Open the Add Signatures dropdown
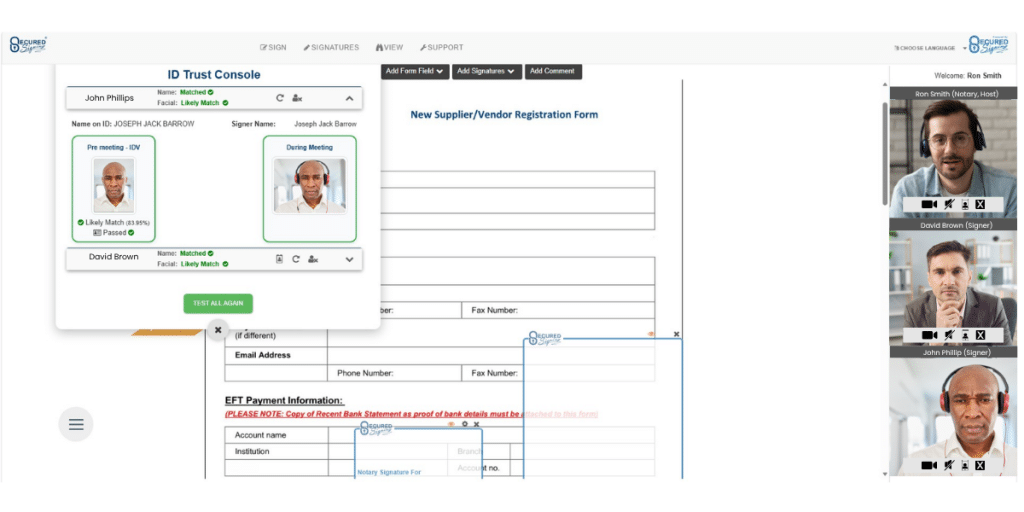Image resolution: width=1024 pixels, height=512 pixels. (487, 71)
